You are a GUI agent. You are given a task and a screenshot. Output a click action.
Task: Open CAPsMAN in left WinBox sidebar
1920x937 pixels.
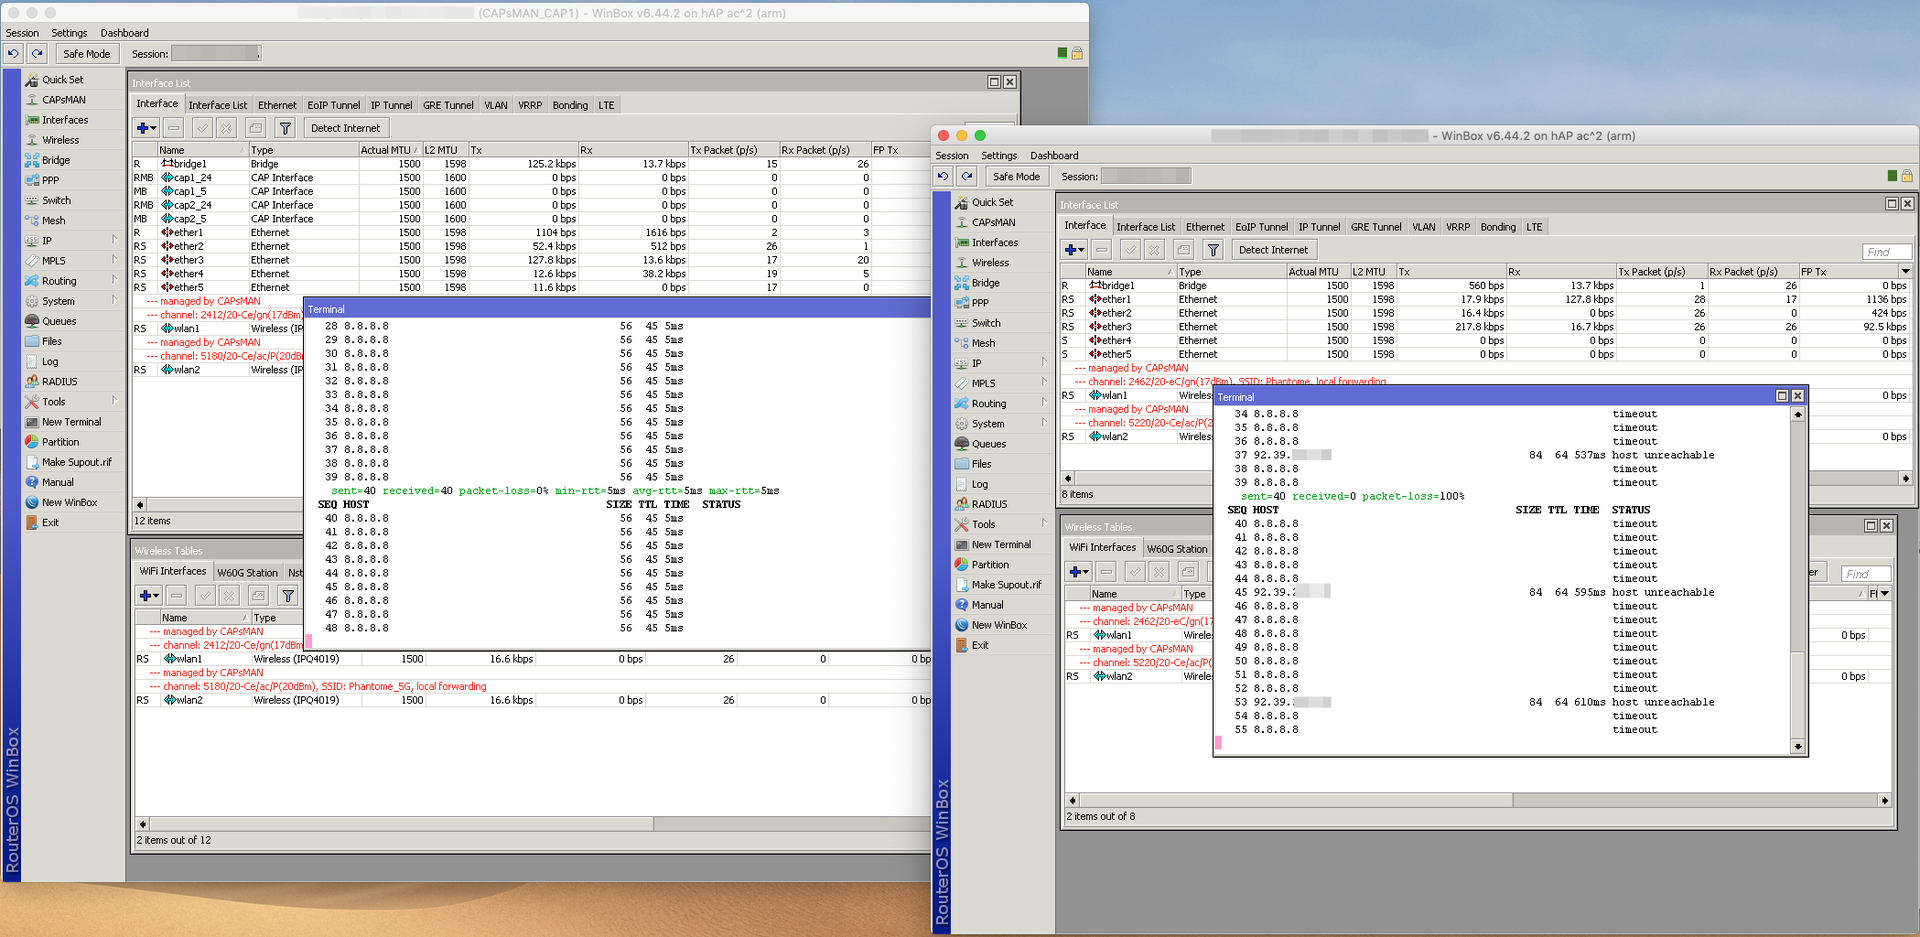63,100
